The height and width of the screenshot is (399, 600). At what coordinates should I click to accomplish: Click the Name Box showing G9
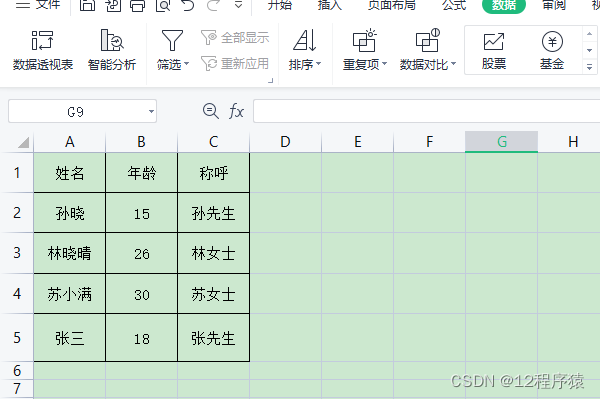click(x=75, y=111)
